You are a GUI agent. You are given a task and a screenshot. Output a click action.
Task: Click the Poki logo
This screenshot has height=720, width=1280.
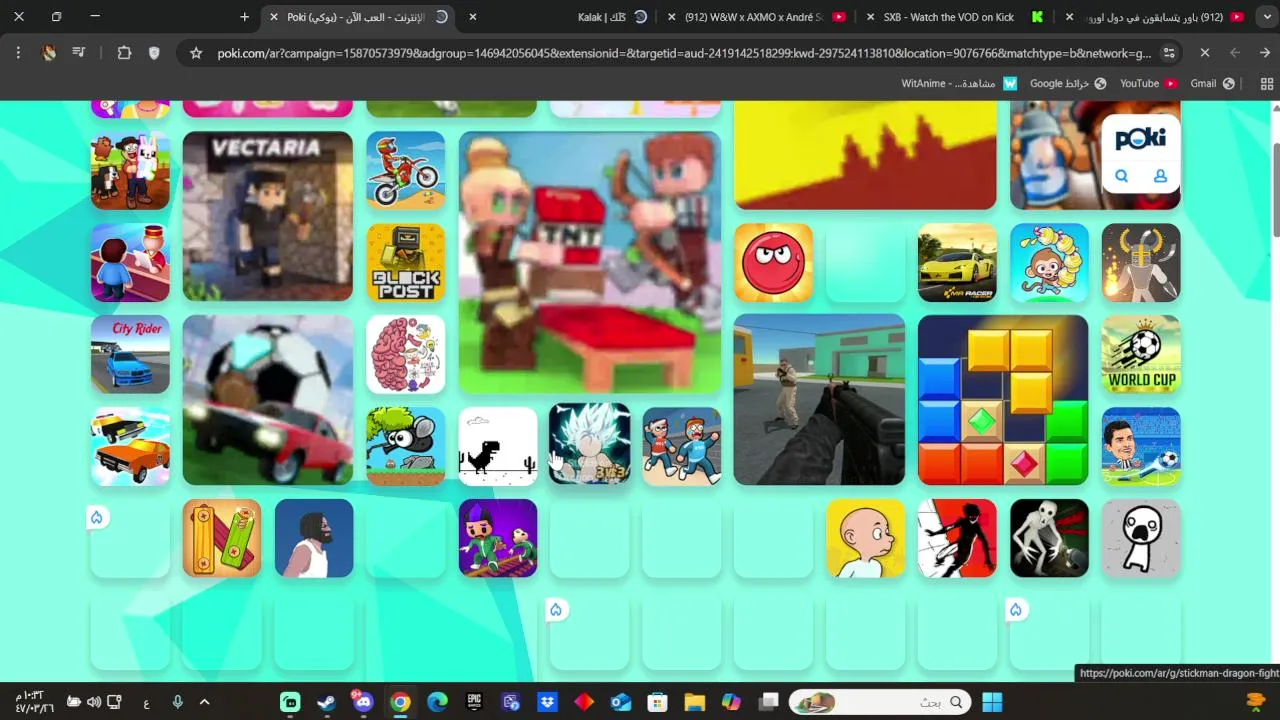(x=1140, y=138)
